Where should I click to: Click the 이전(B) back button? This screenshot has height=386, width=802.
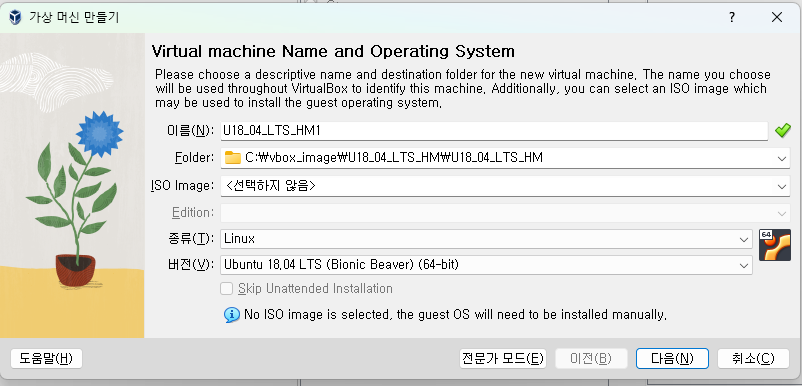click(590, 358)
